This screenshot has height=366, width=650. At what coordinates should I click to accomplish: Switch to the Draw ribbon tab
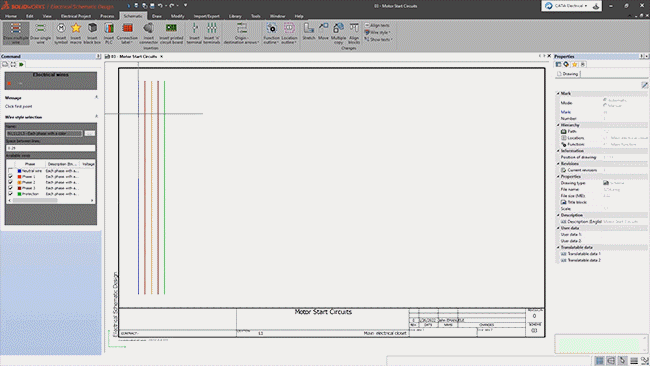point(157,16)
